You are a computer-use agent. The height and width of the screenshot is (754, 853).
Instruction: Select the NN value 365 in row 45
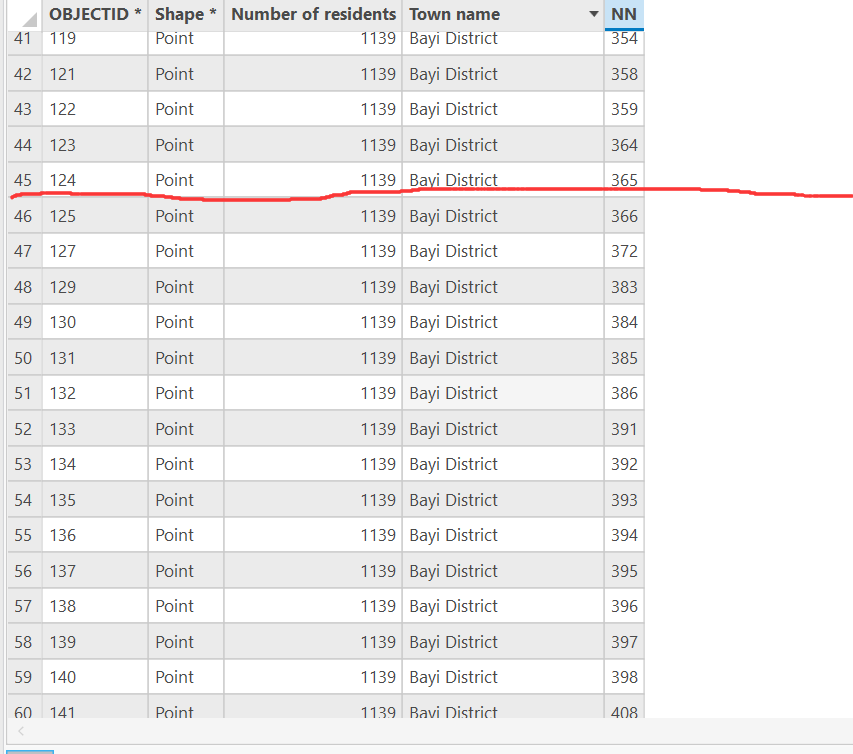click(624, 180)
